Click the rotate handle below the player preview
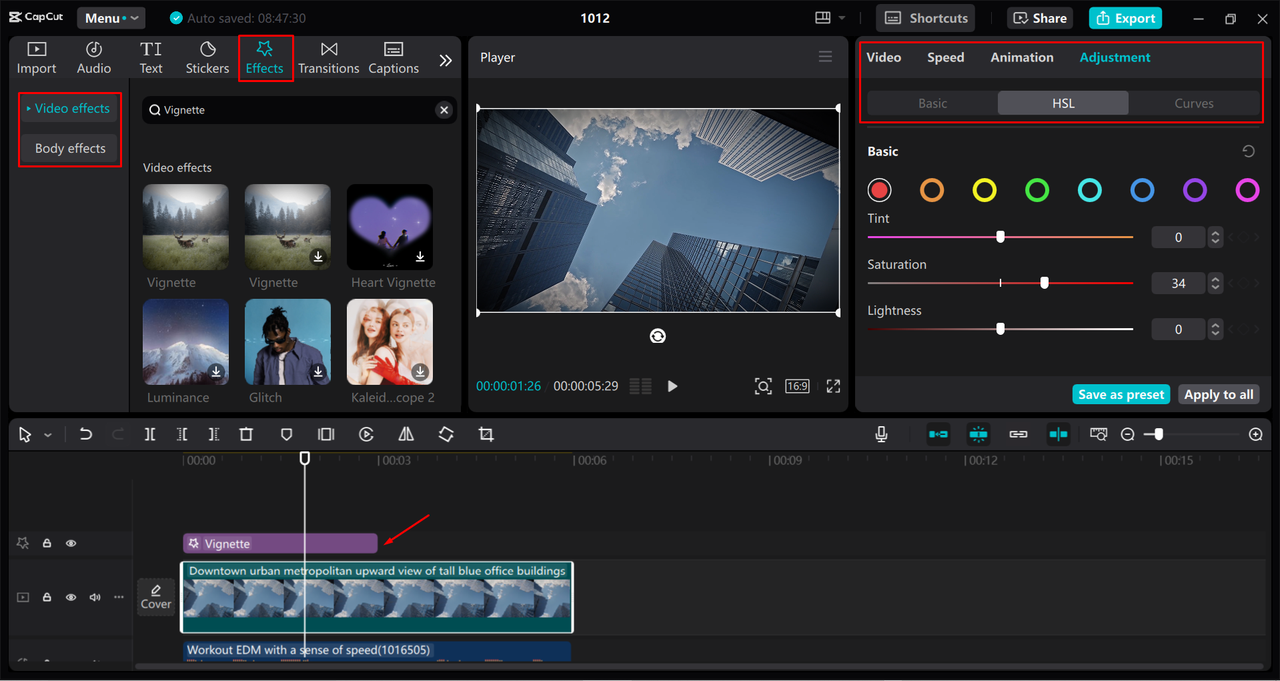Image resolution: width=1280 pixels, height=681 pixels. [x=658, y=336]
